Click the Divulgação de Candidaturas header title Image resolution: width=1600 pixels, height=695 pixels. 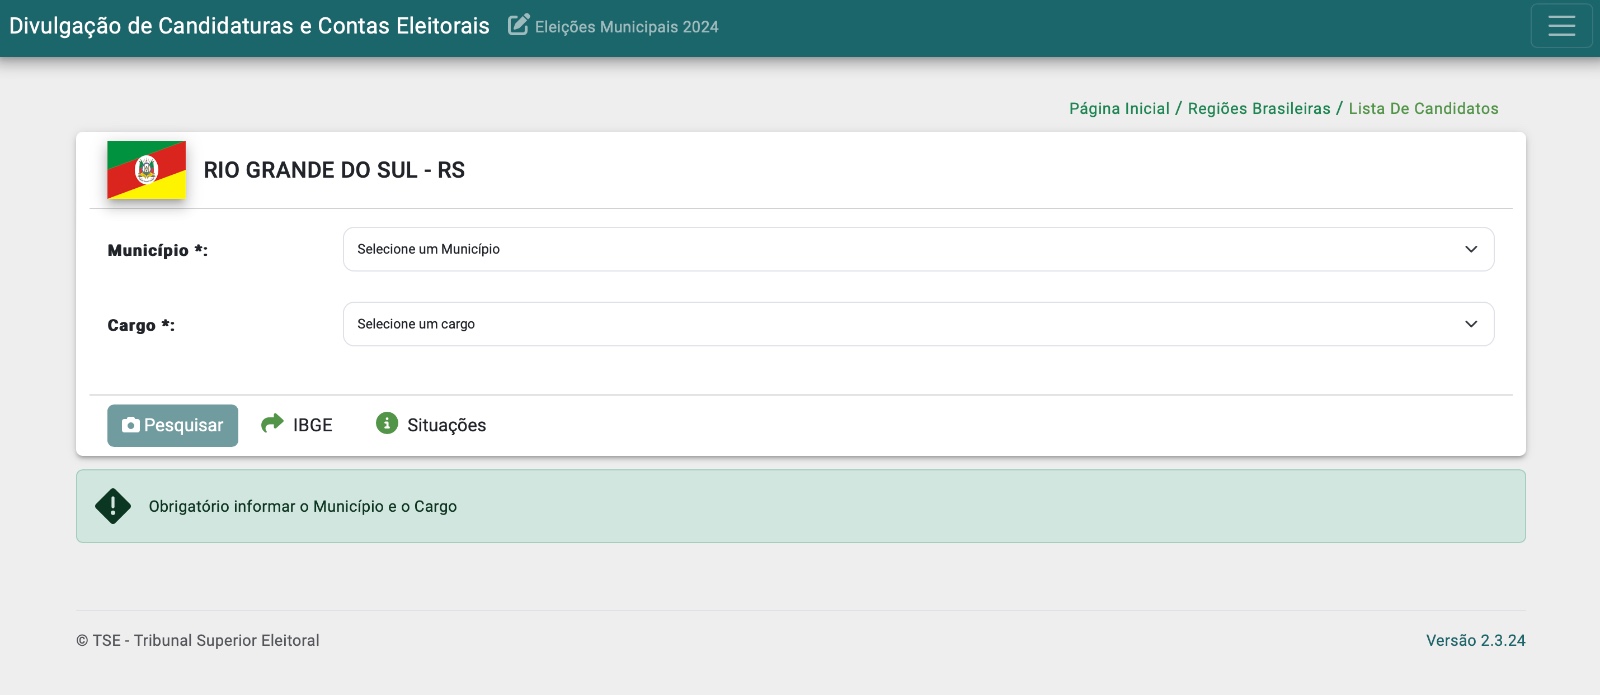tap(249, 26)
